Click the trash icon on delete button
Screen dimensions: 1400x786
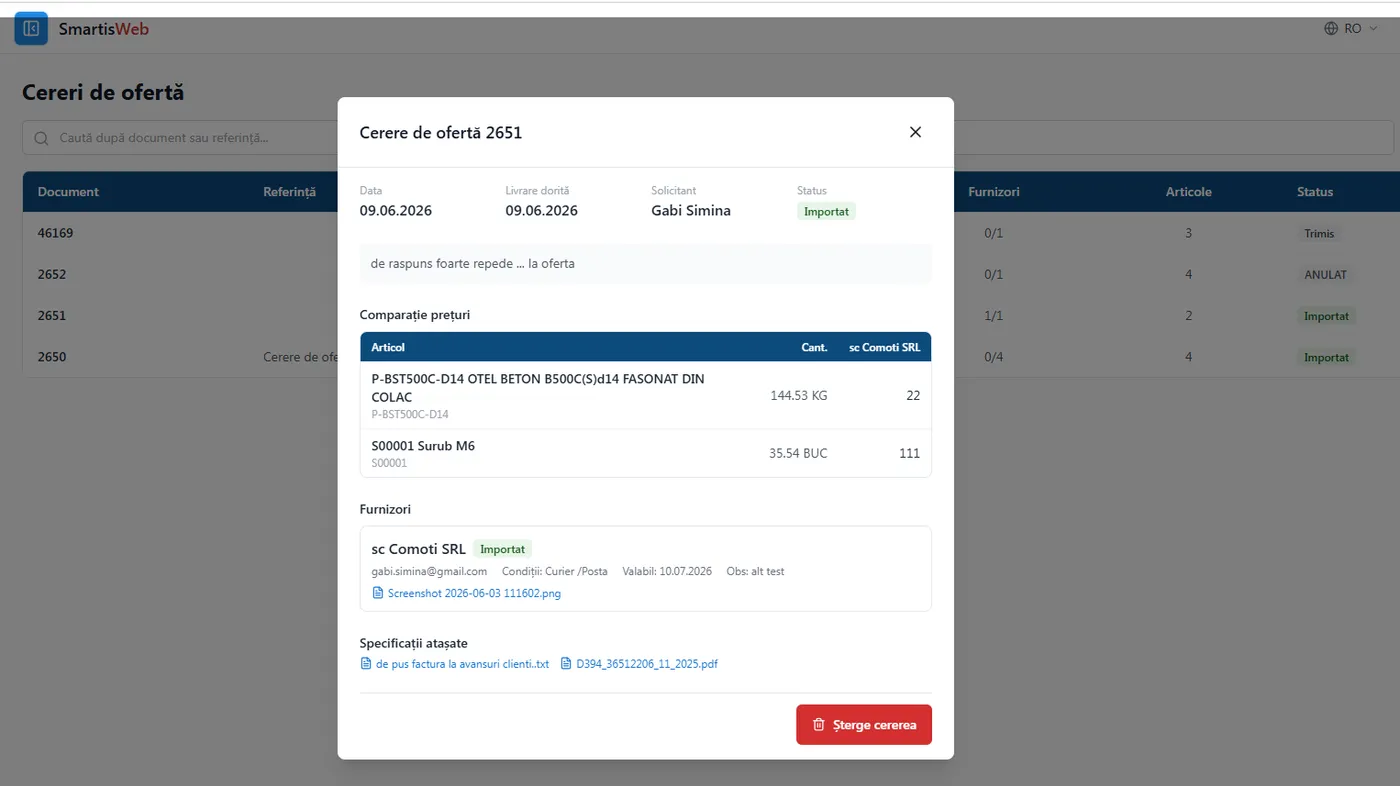click(819, 725)
